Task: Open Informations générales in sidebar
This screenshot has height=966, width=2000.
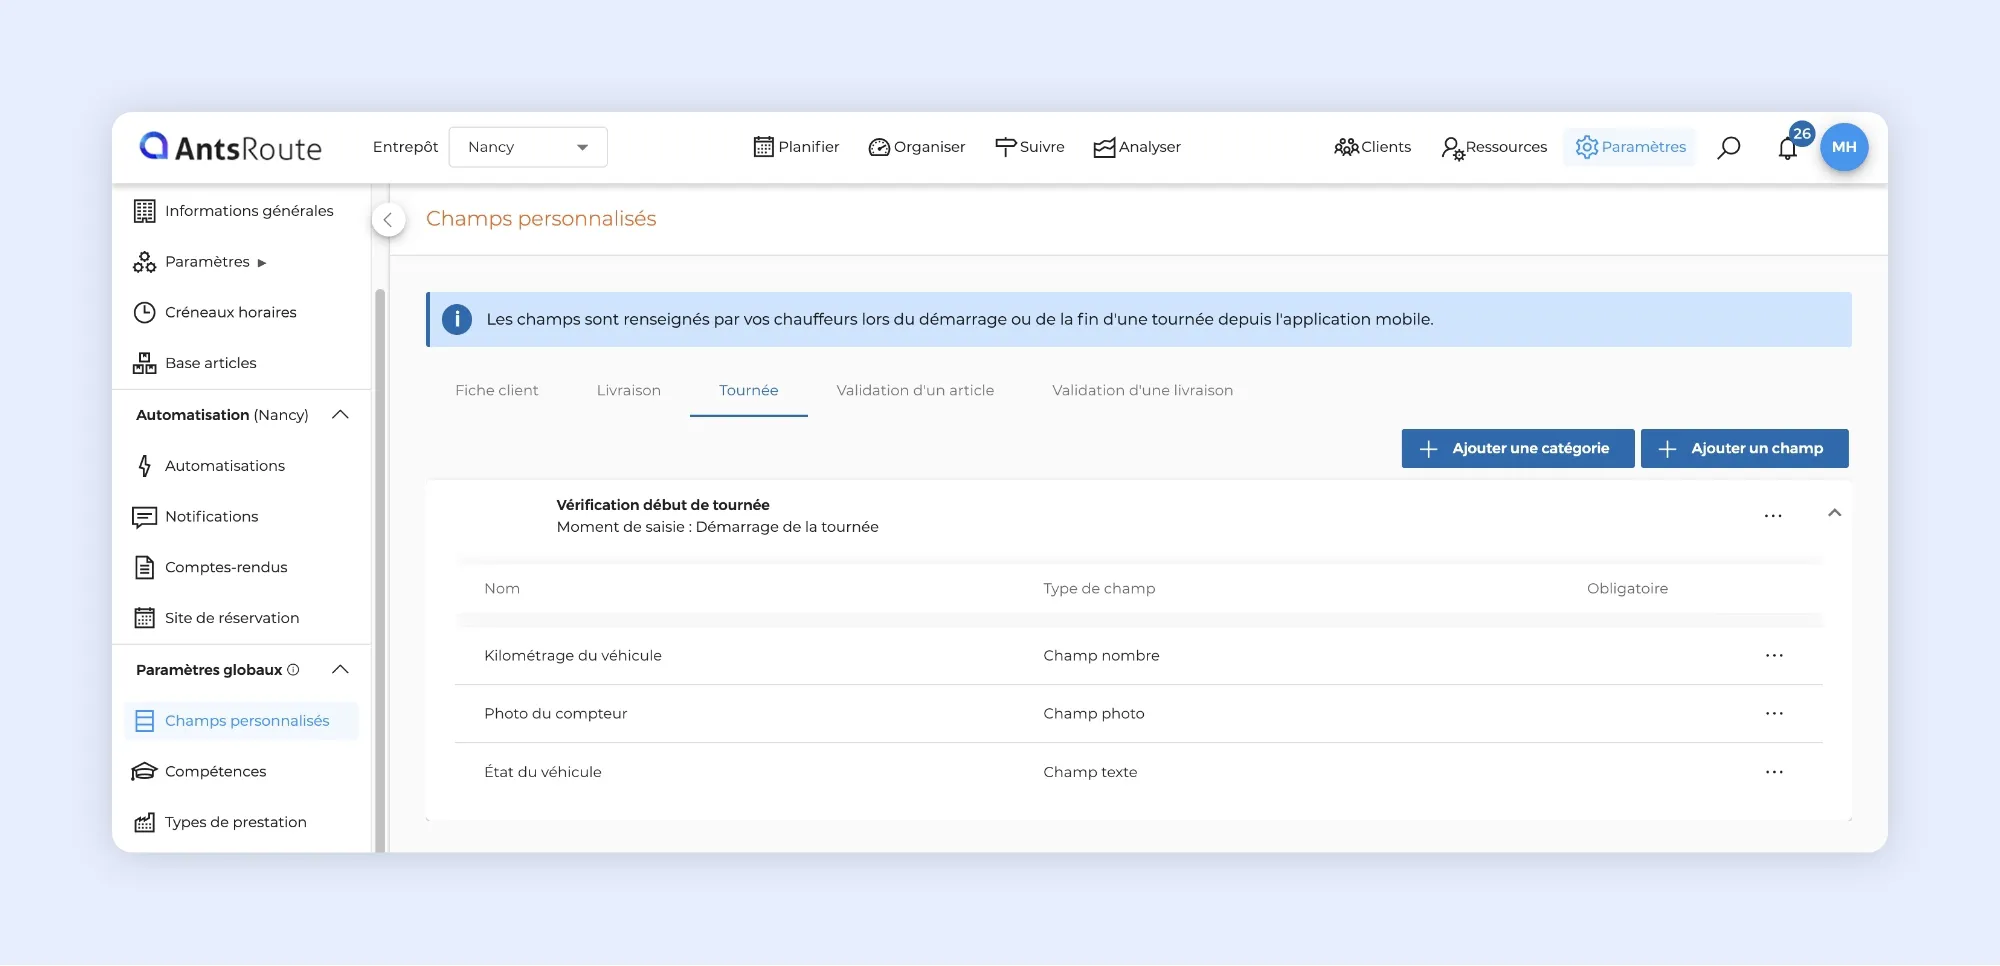Action: pyautogui.click(x=234, y=211)
